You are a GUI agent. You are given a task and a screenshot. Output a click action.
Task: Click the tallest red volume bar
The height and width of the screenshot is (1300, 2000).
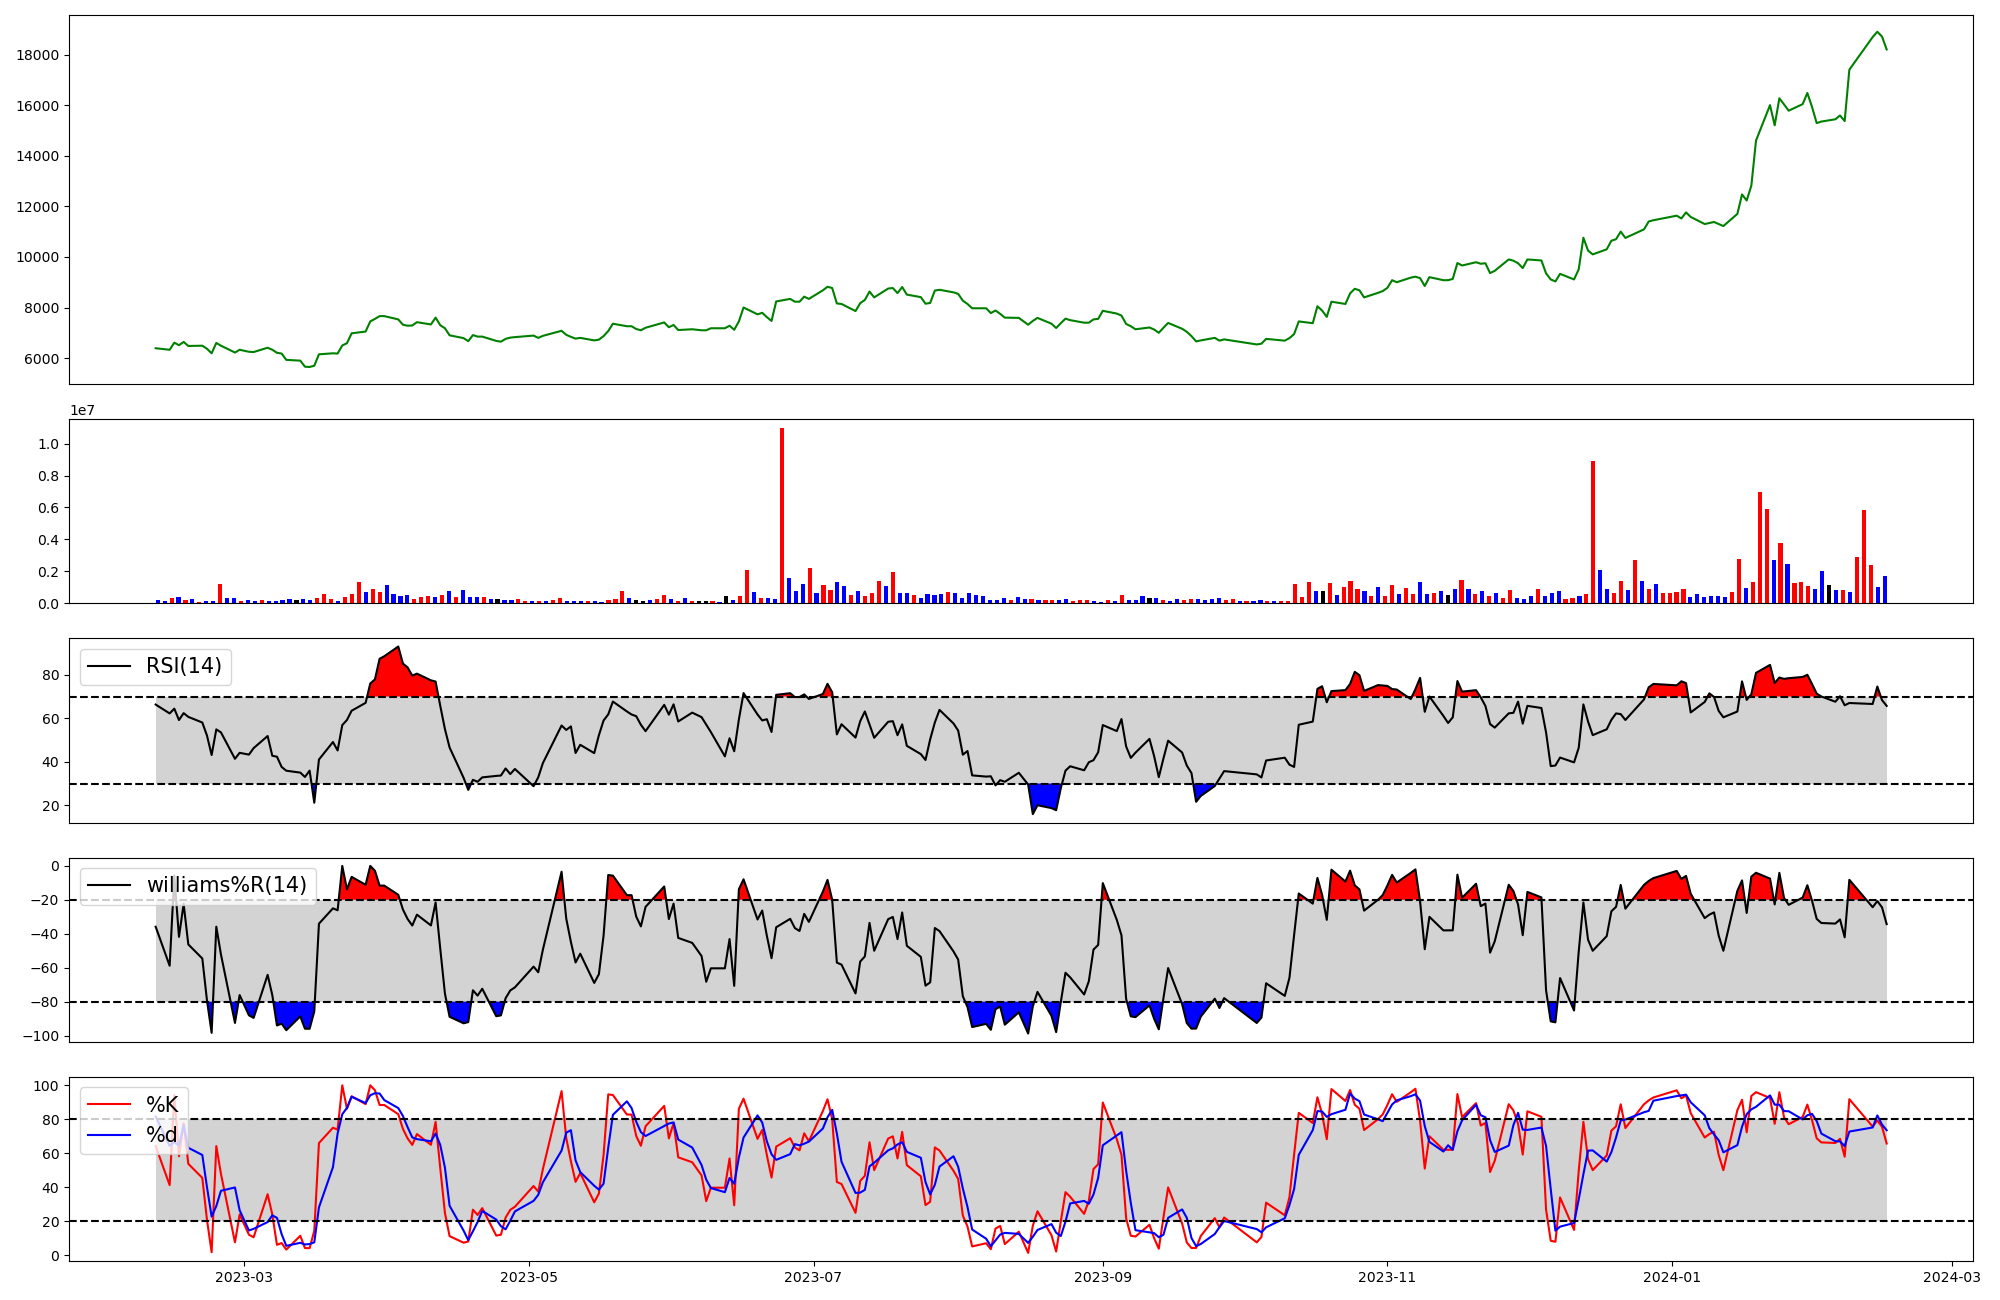[x=782, y=515]
